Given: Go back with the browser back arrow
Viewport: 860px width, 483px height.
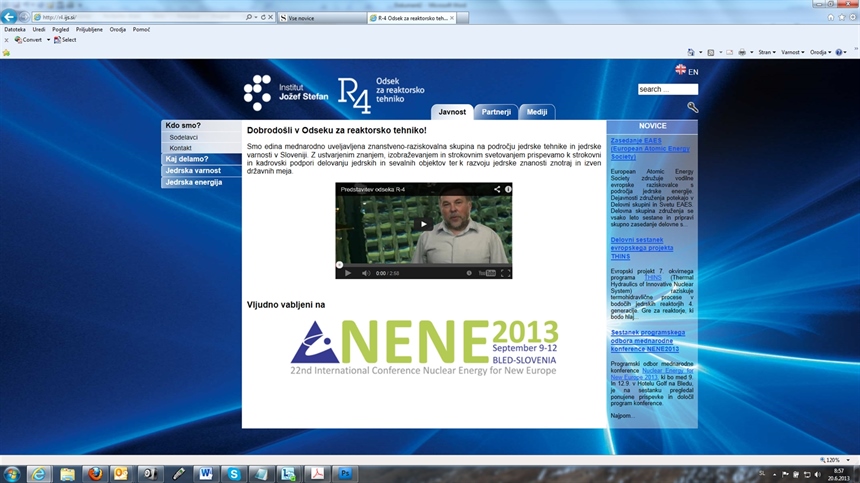Looking at the screenshot, I should coord(9,16).
